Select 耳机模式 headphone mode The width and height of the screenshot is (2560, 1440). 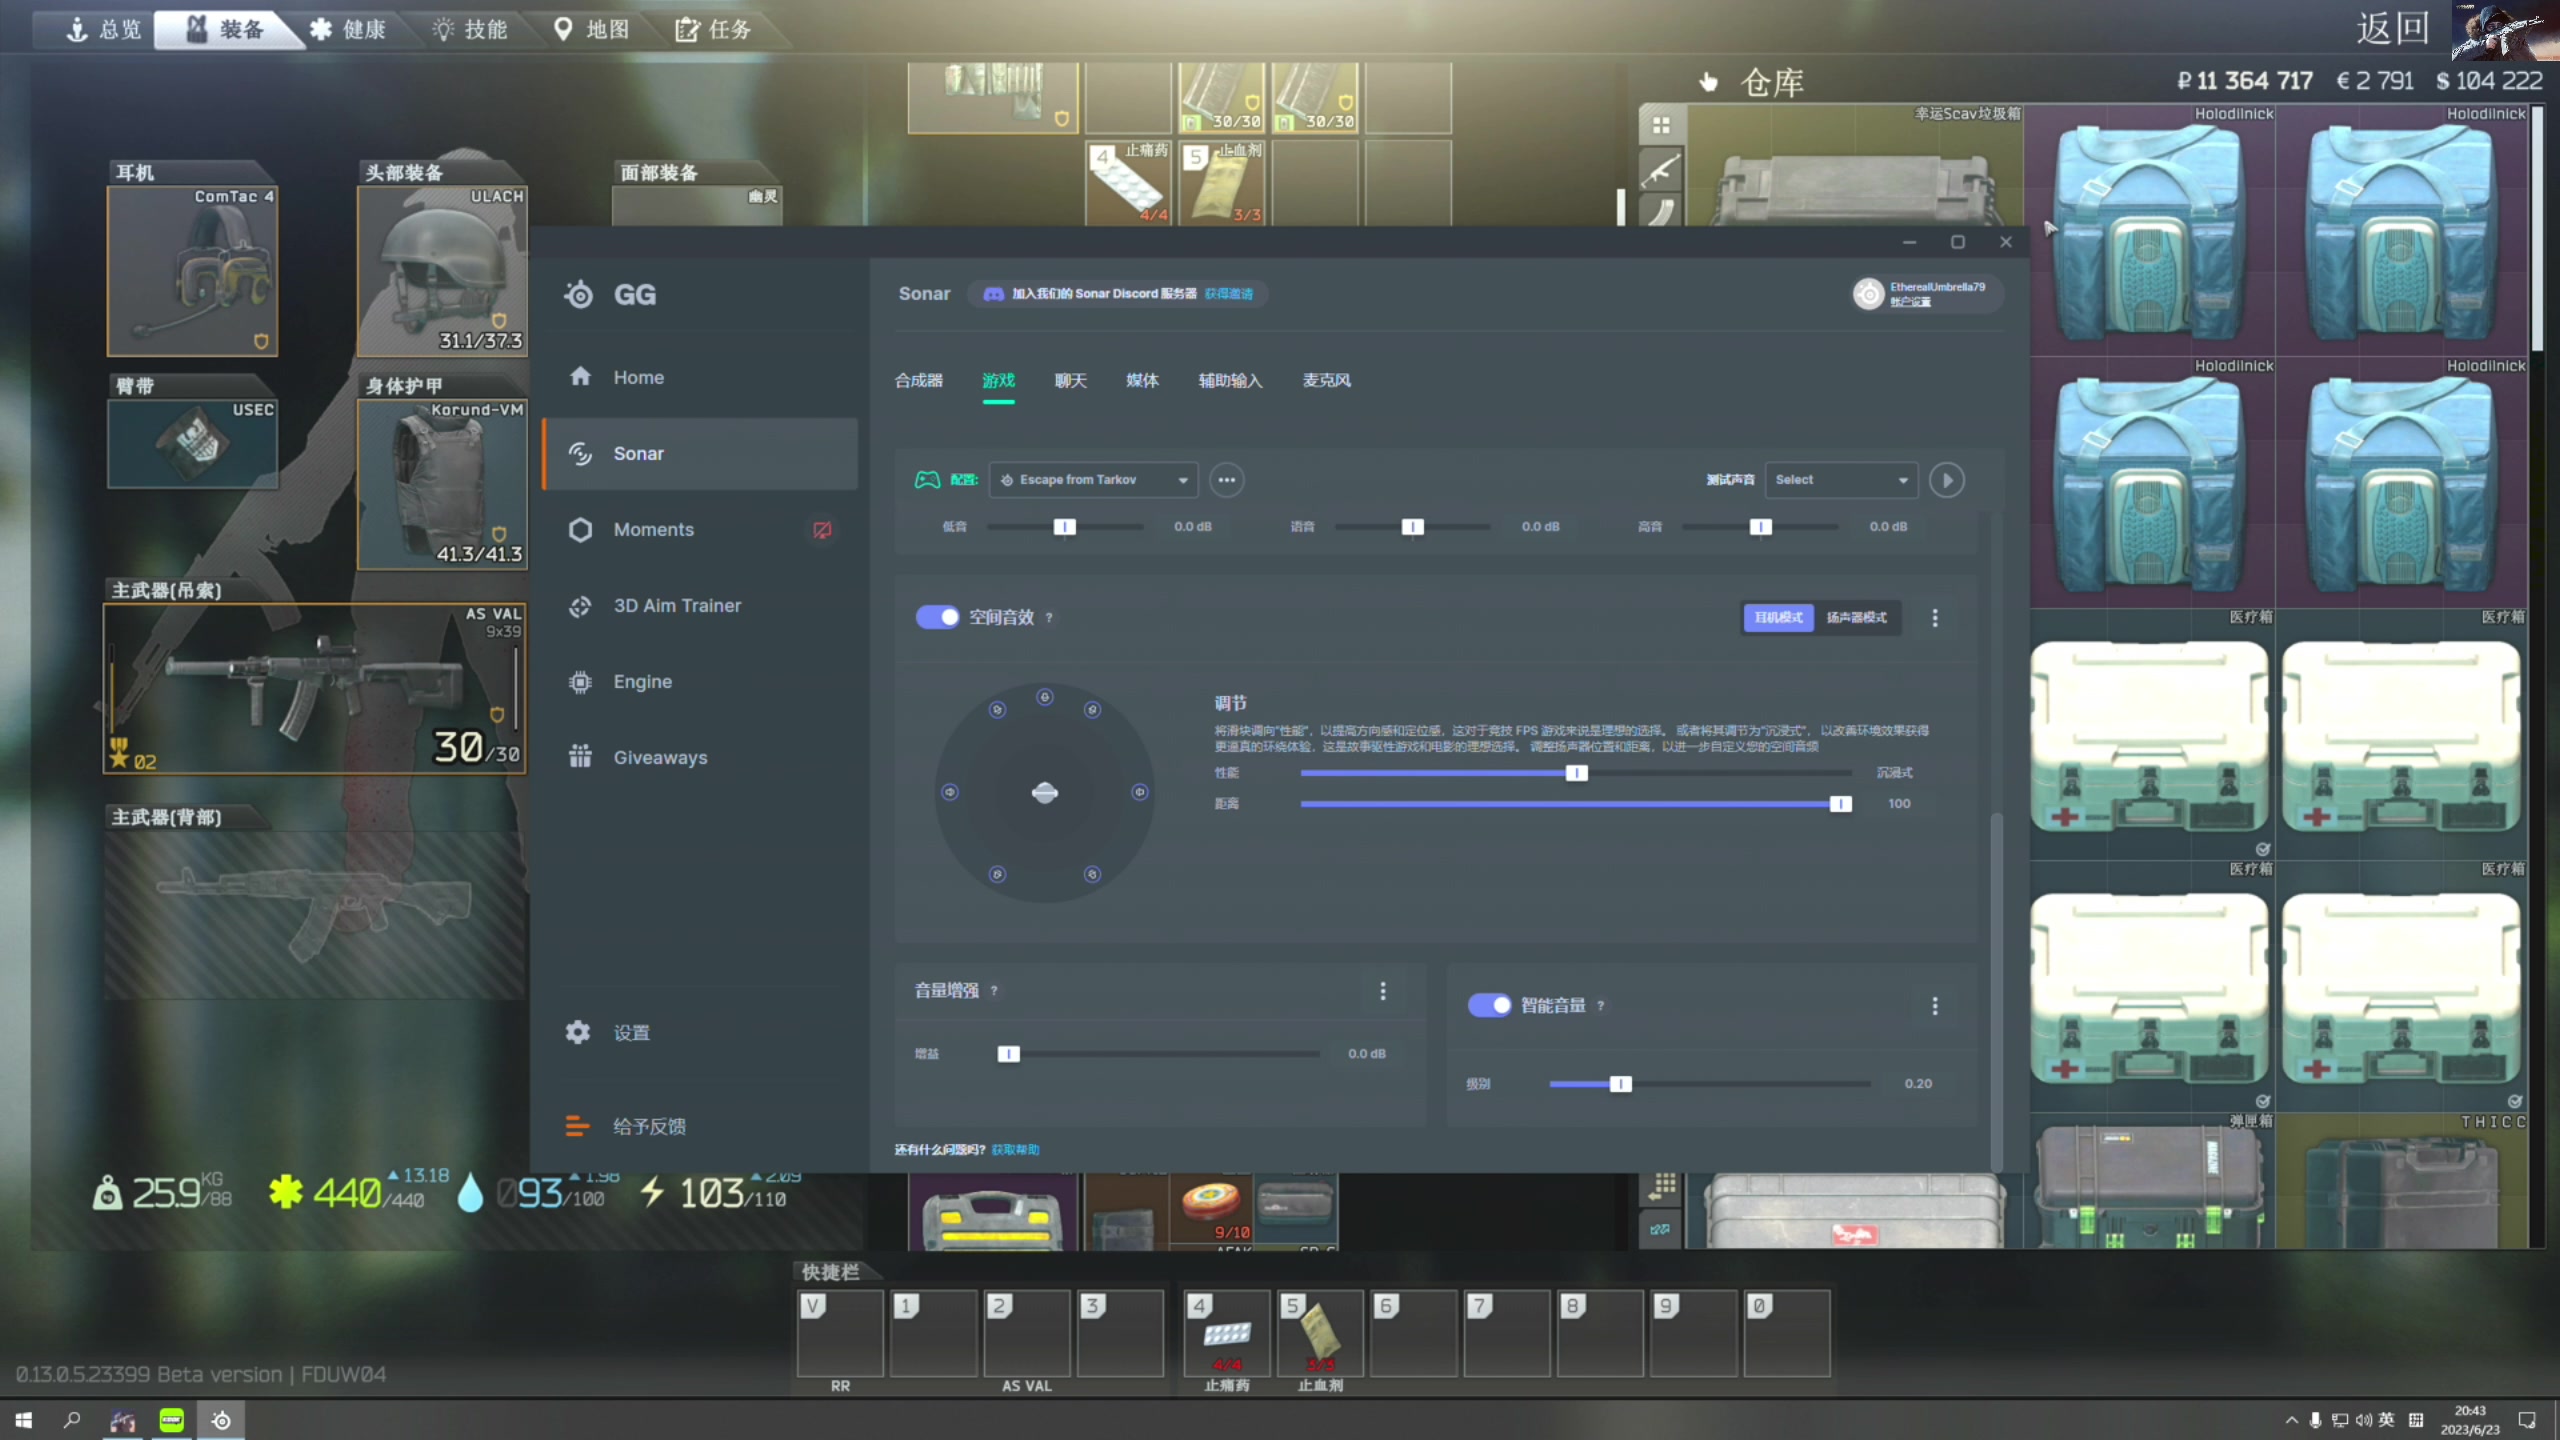1778,617
